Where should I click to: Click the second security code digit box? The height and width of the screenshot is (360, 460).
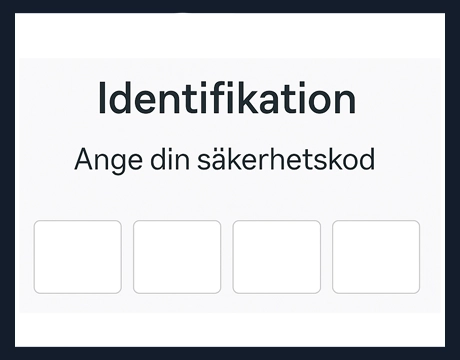[177, 257]
